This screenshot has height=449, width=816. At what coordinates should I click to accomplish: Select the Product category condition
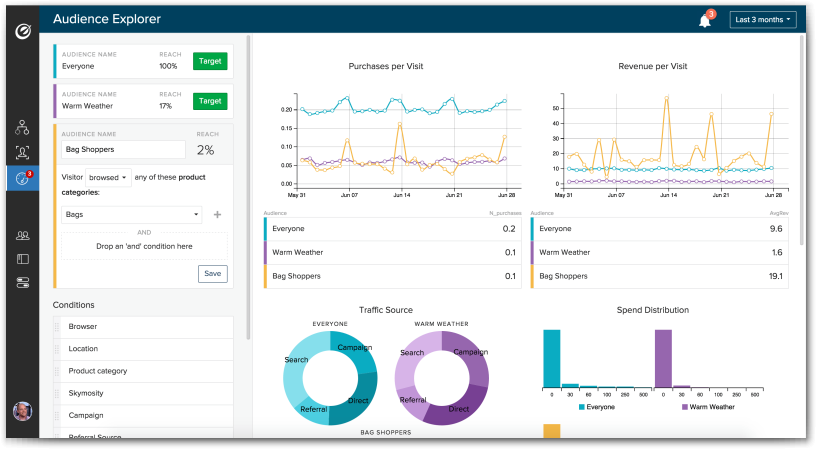pos(143,371)
